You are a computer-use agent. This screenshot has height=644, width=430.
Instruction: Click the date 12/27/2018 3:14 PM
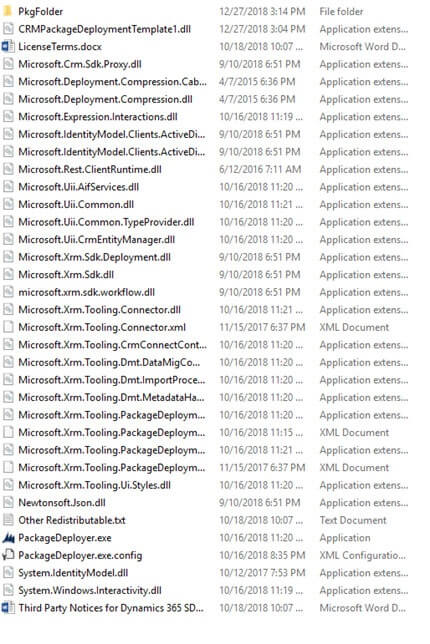[262, 12]
